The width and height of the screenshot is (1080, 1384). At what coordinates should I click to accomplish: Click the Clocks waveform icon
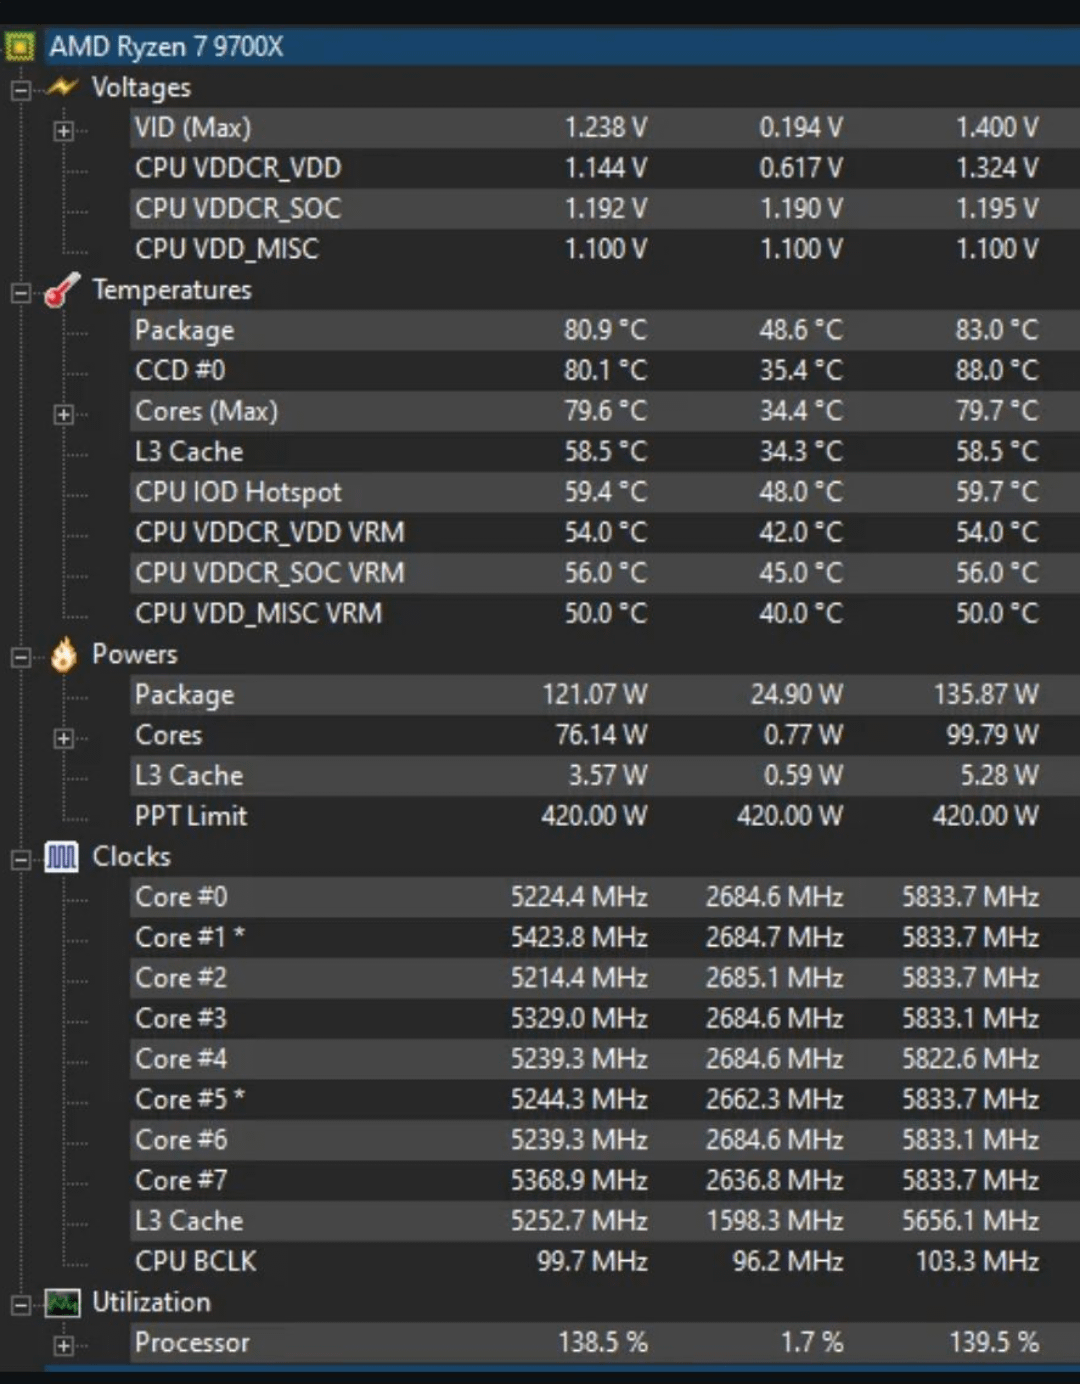(62, 857)
